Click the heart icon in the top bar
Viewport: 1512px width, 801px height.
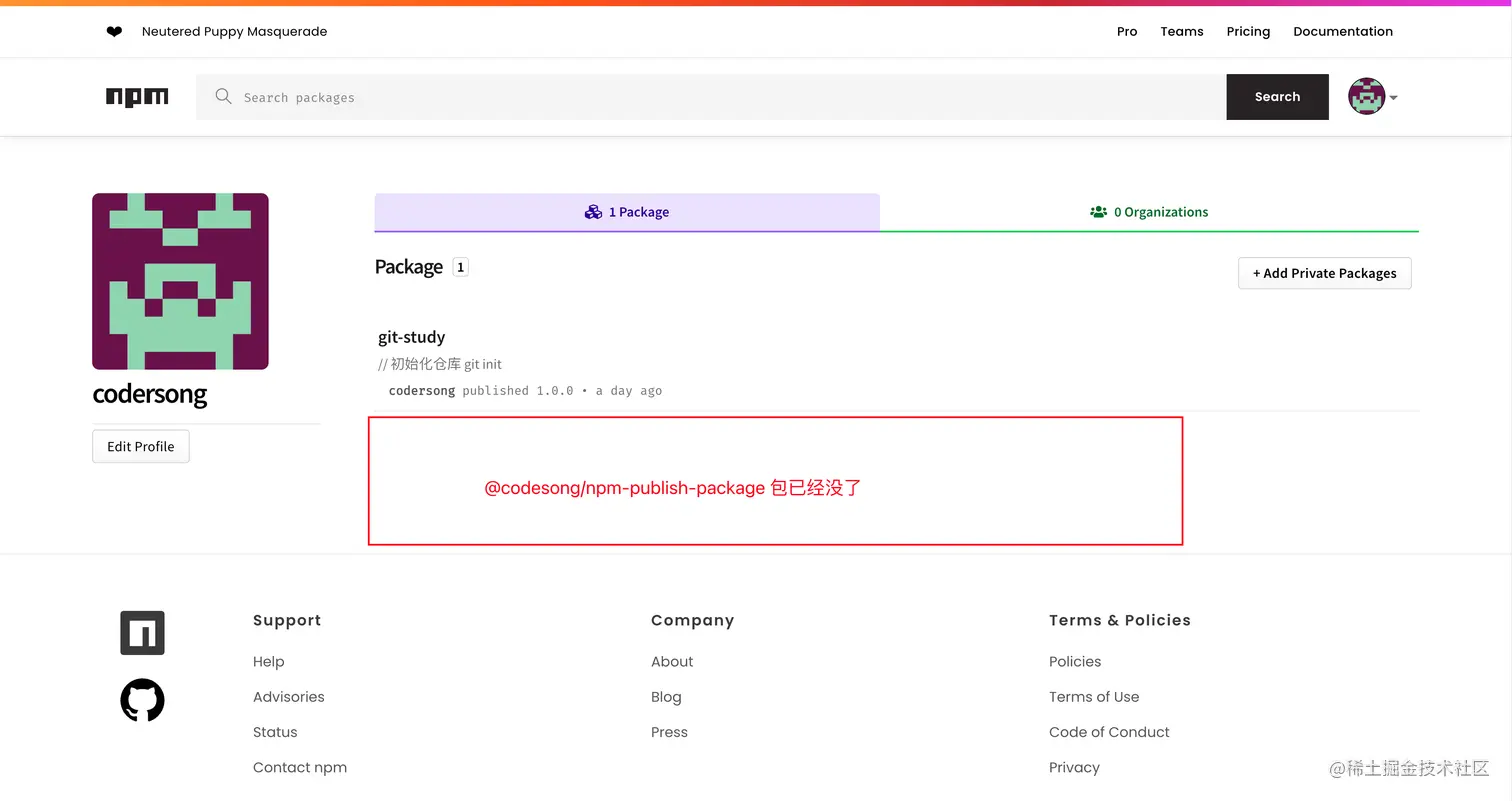click(x=114, y=32)
